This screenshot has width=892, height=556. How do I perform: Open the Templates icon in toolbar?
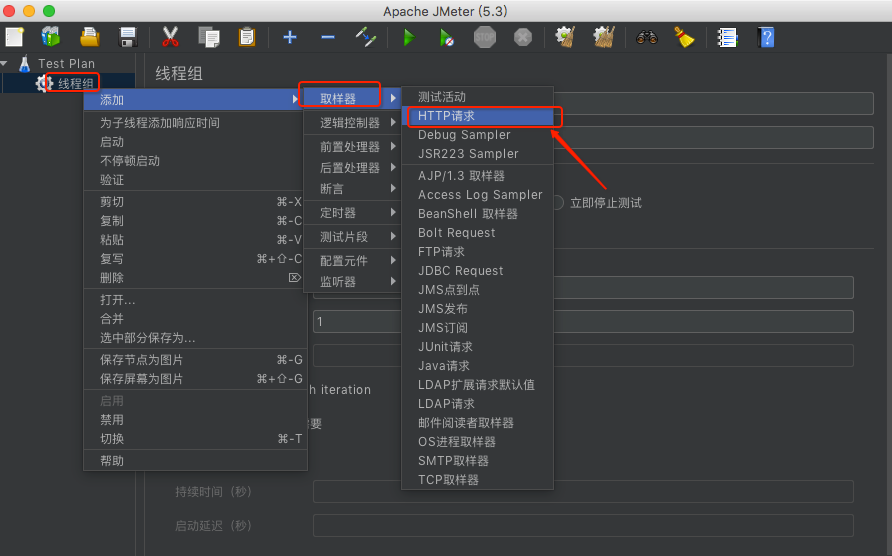[x=51, y=37]
